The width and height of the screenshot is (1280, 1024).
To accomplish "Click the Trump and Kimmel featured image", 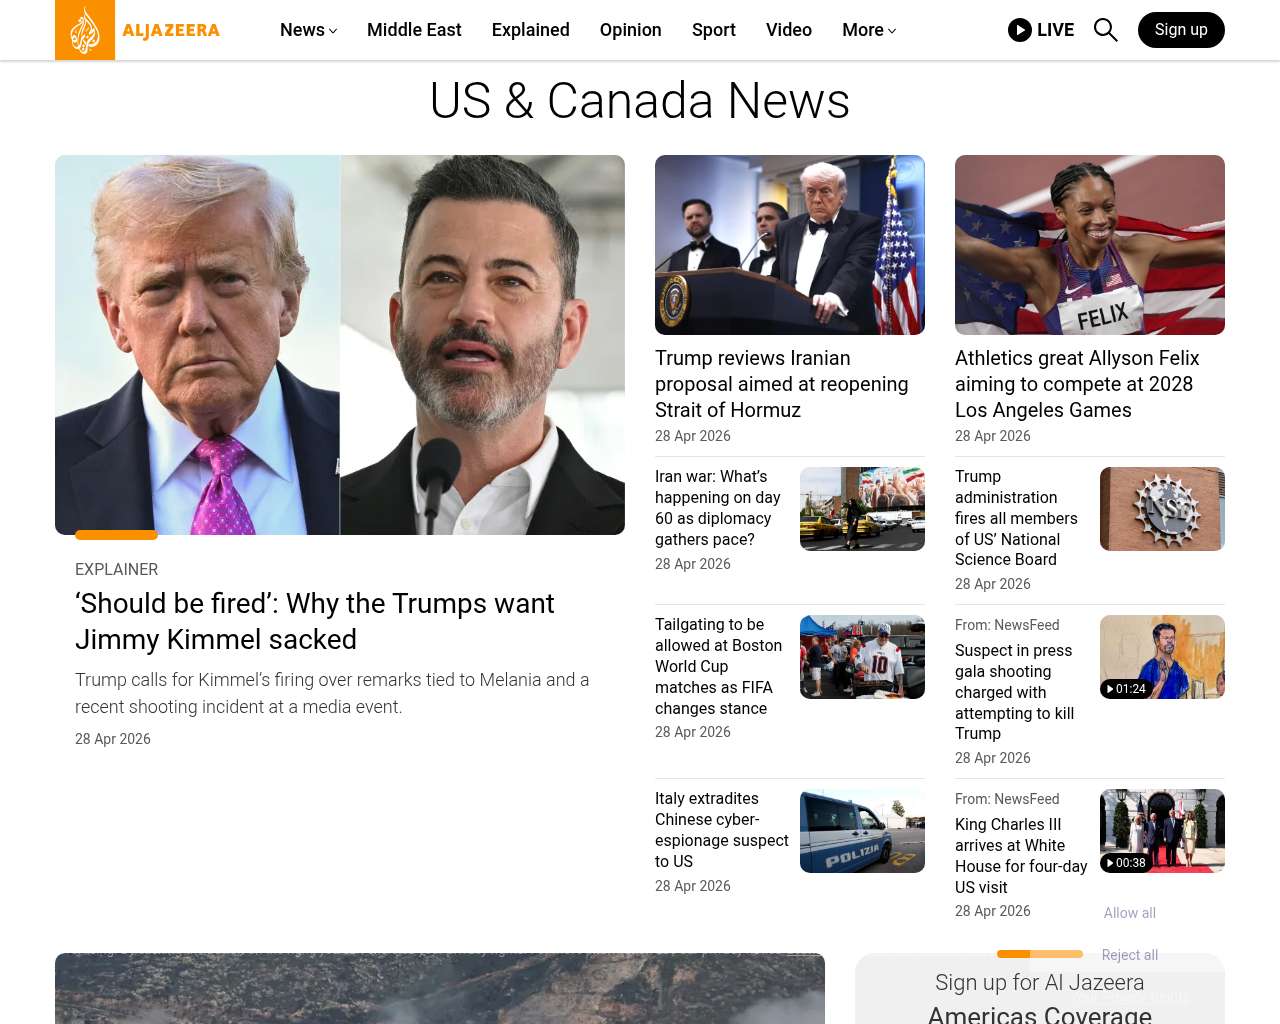I will point(340,345).
